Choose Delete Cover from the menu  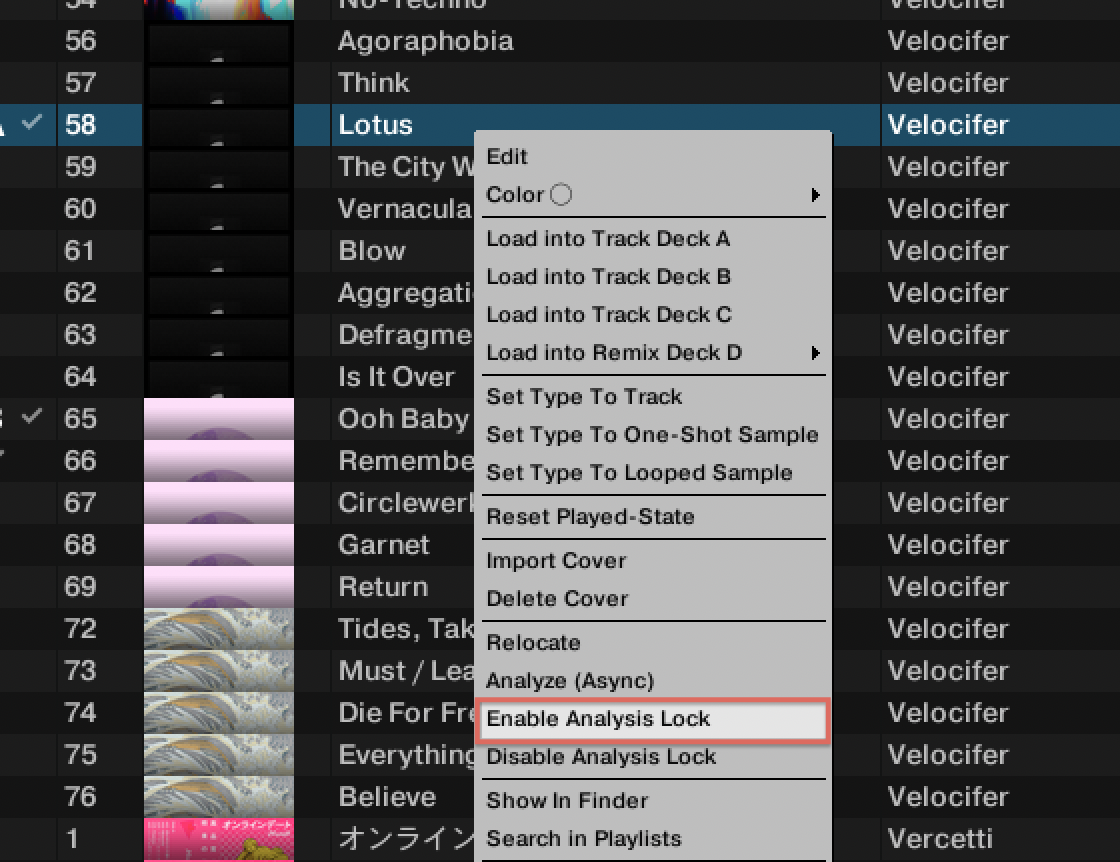pyautogui.click(x=557, y=598)
